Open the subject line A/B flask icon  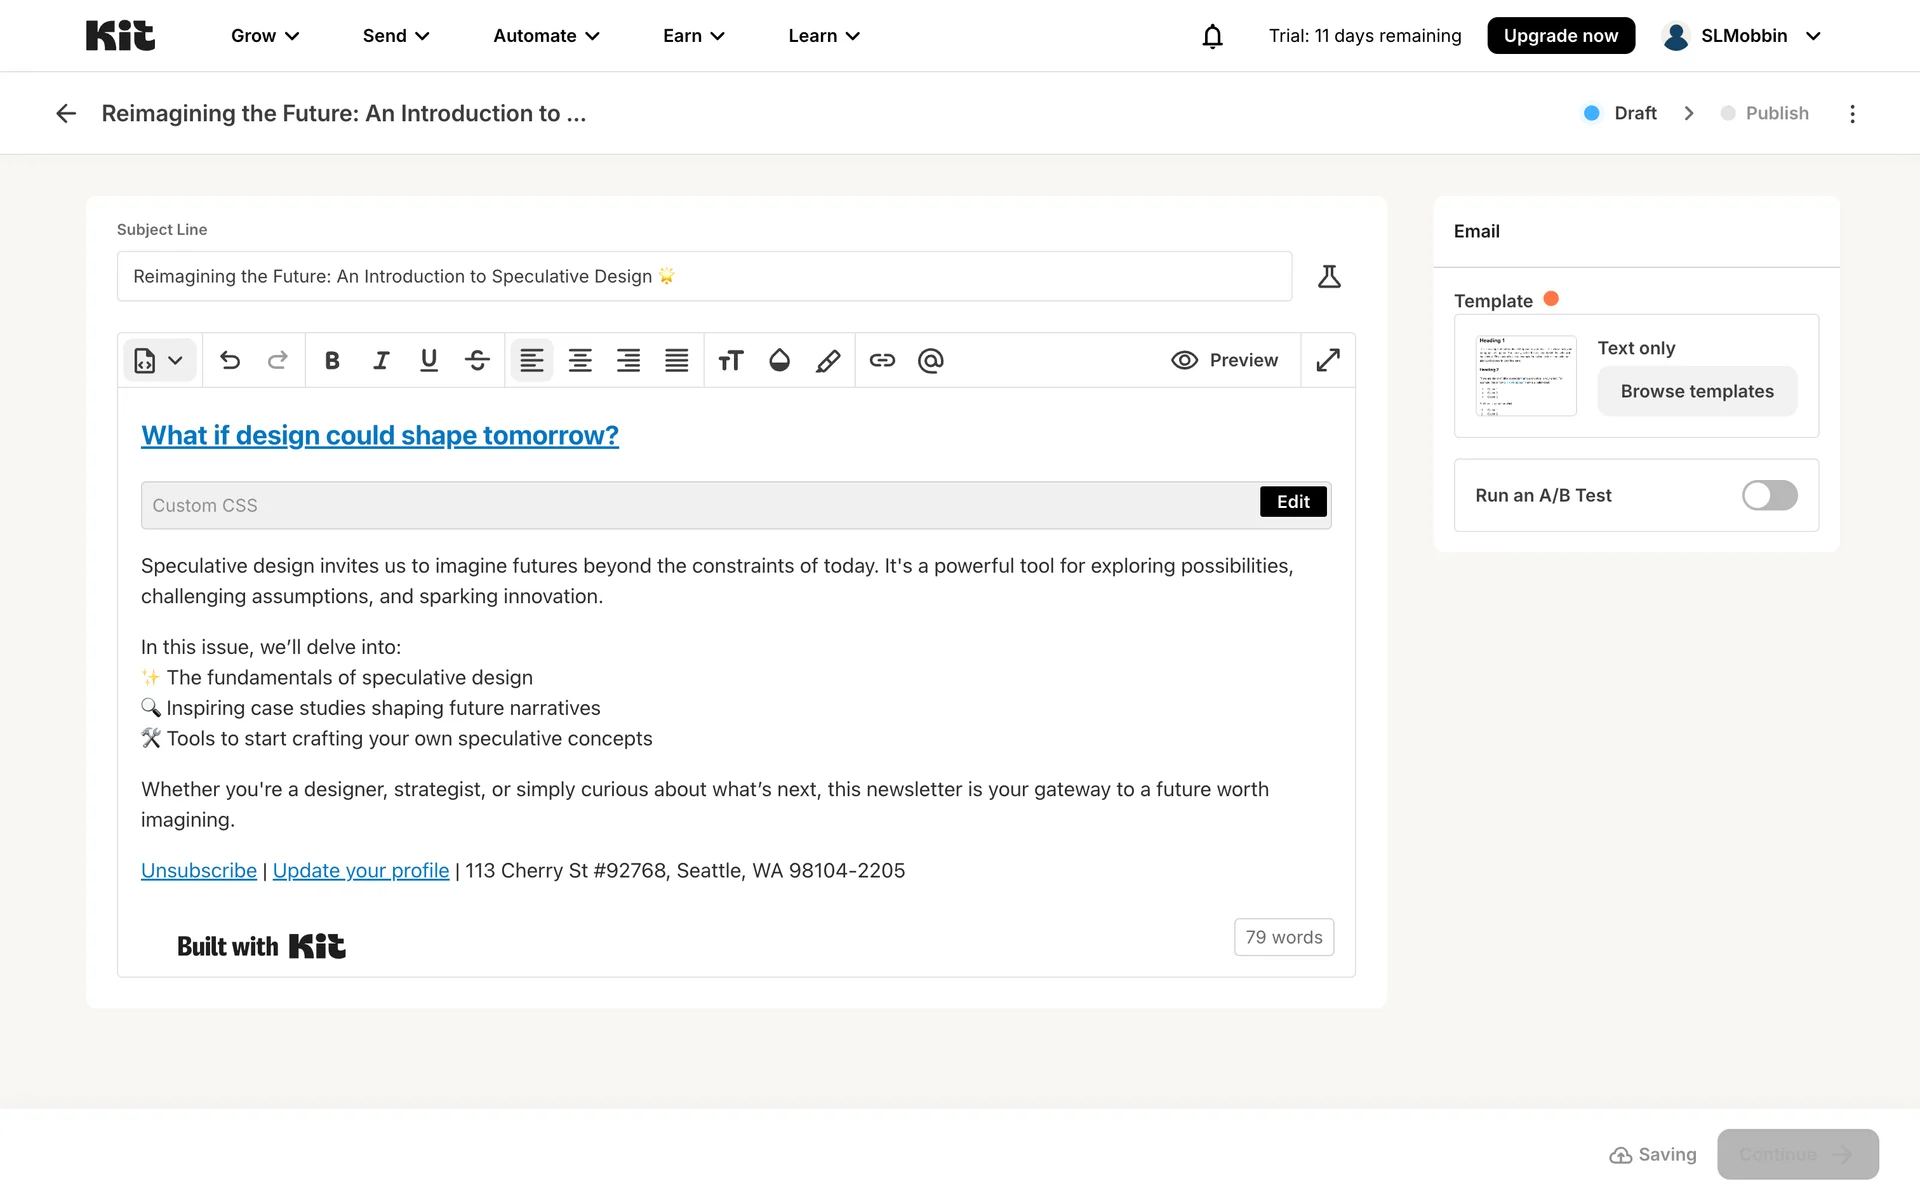pyautogui.click(x=1328, y=277)
